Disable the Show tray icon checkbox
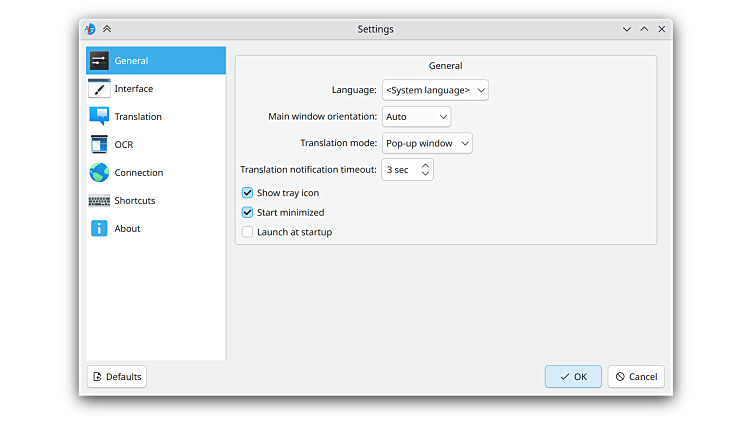The width and height of the screenshot is (752, 423). [247, 193]
